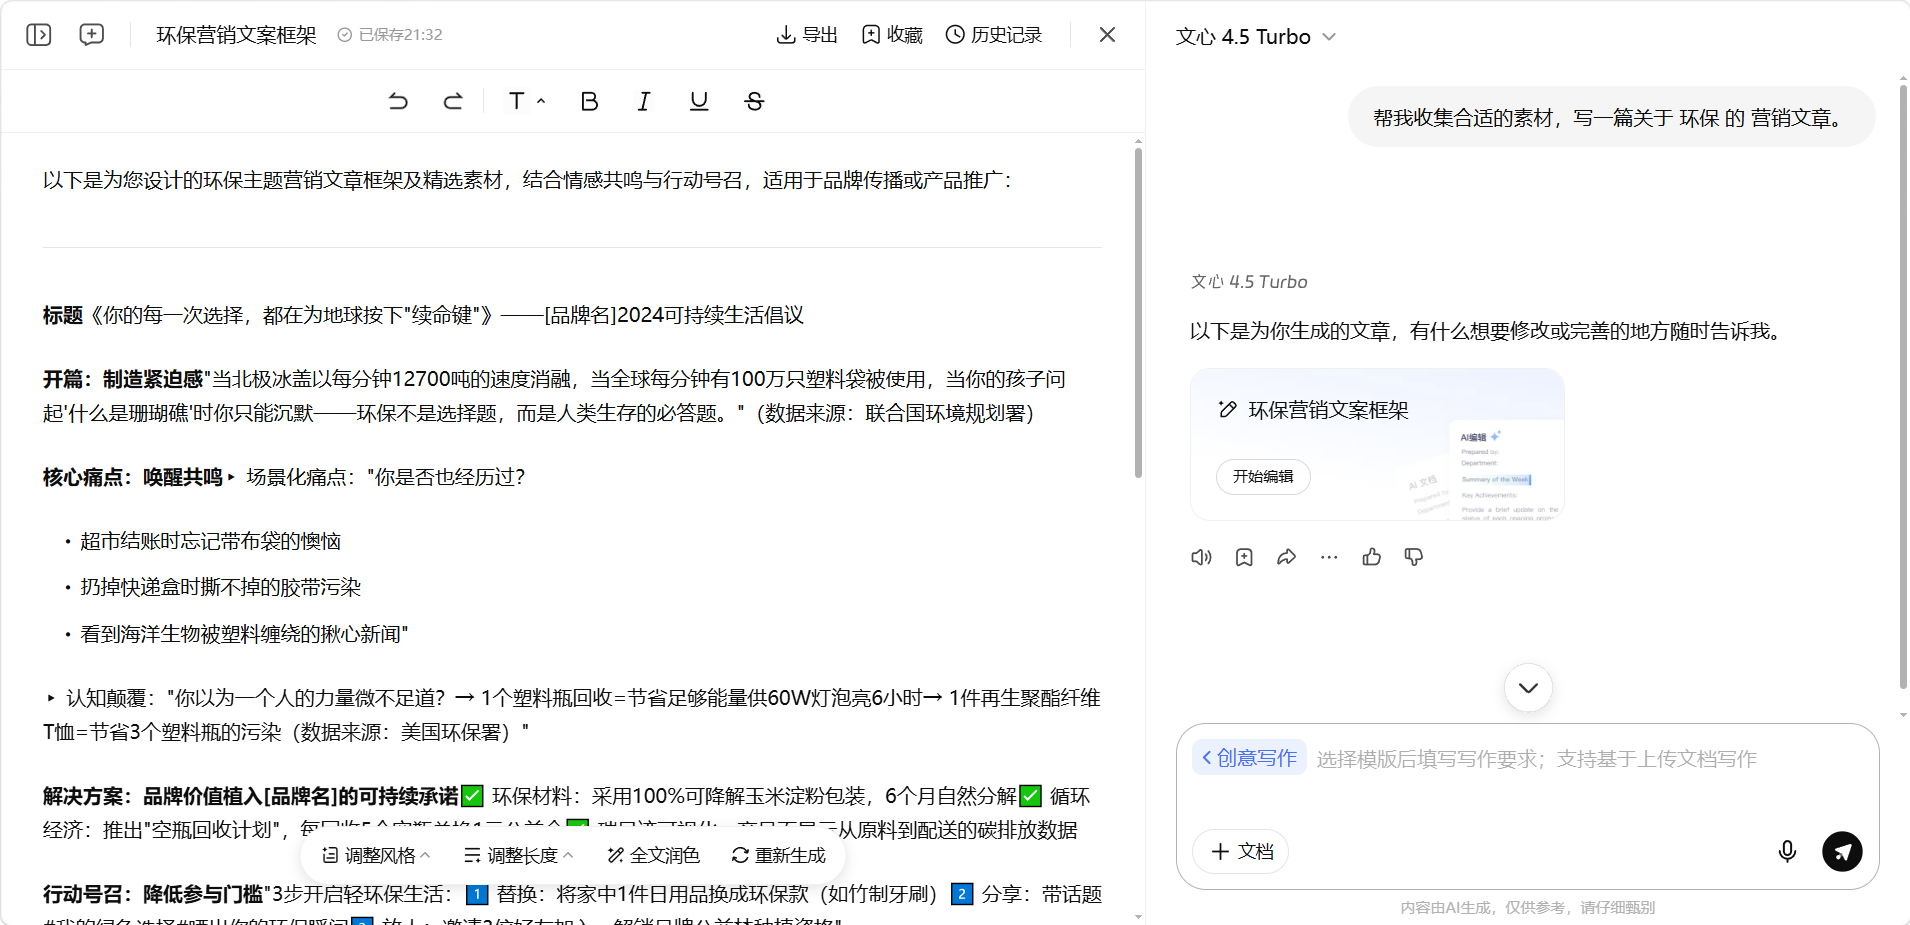The image size is (1910, 925).
Task: Click 重新生成 to regenerate
Action: tap(778, 856)
